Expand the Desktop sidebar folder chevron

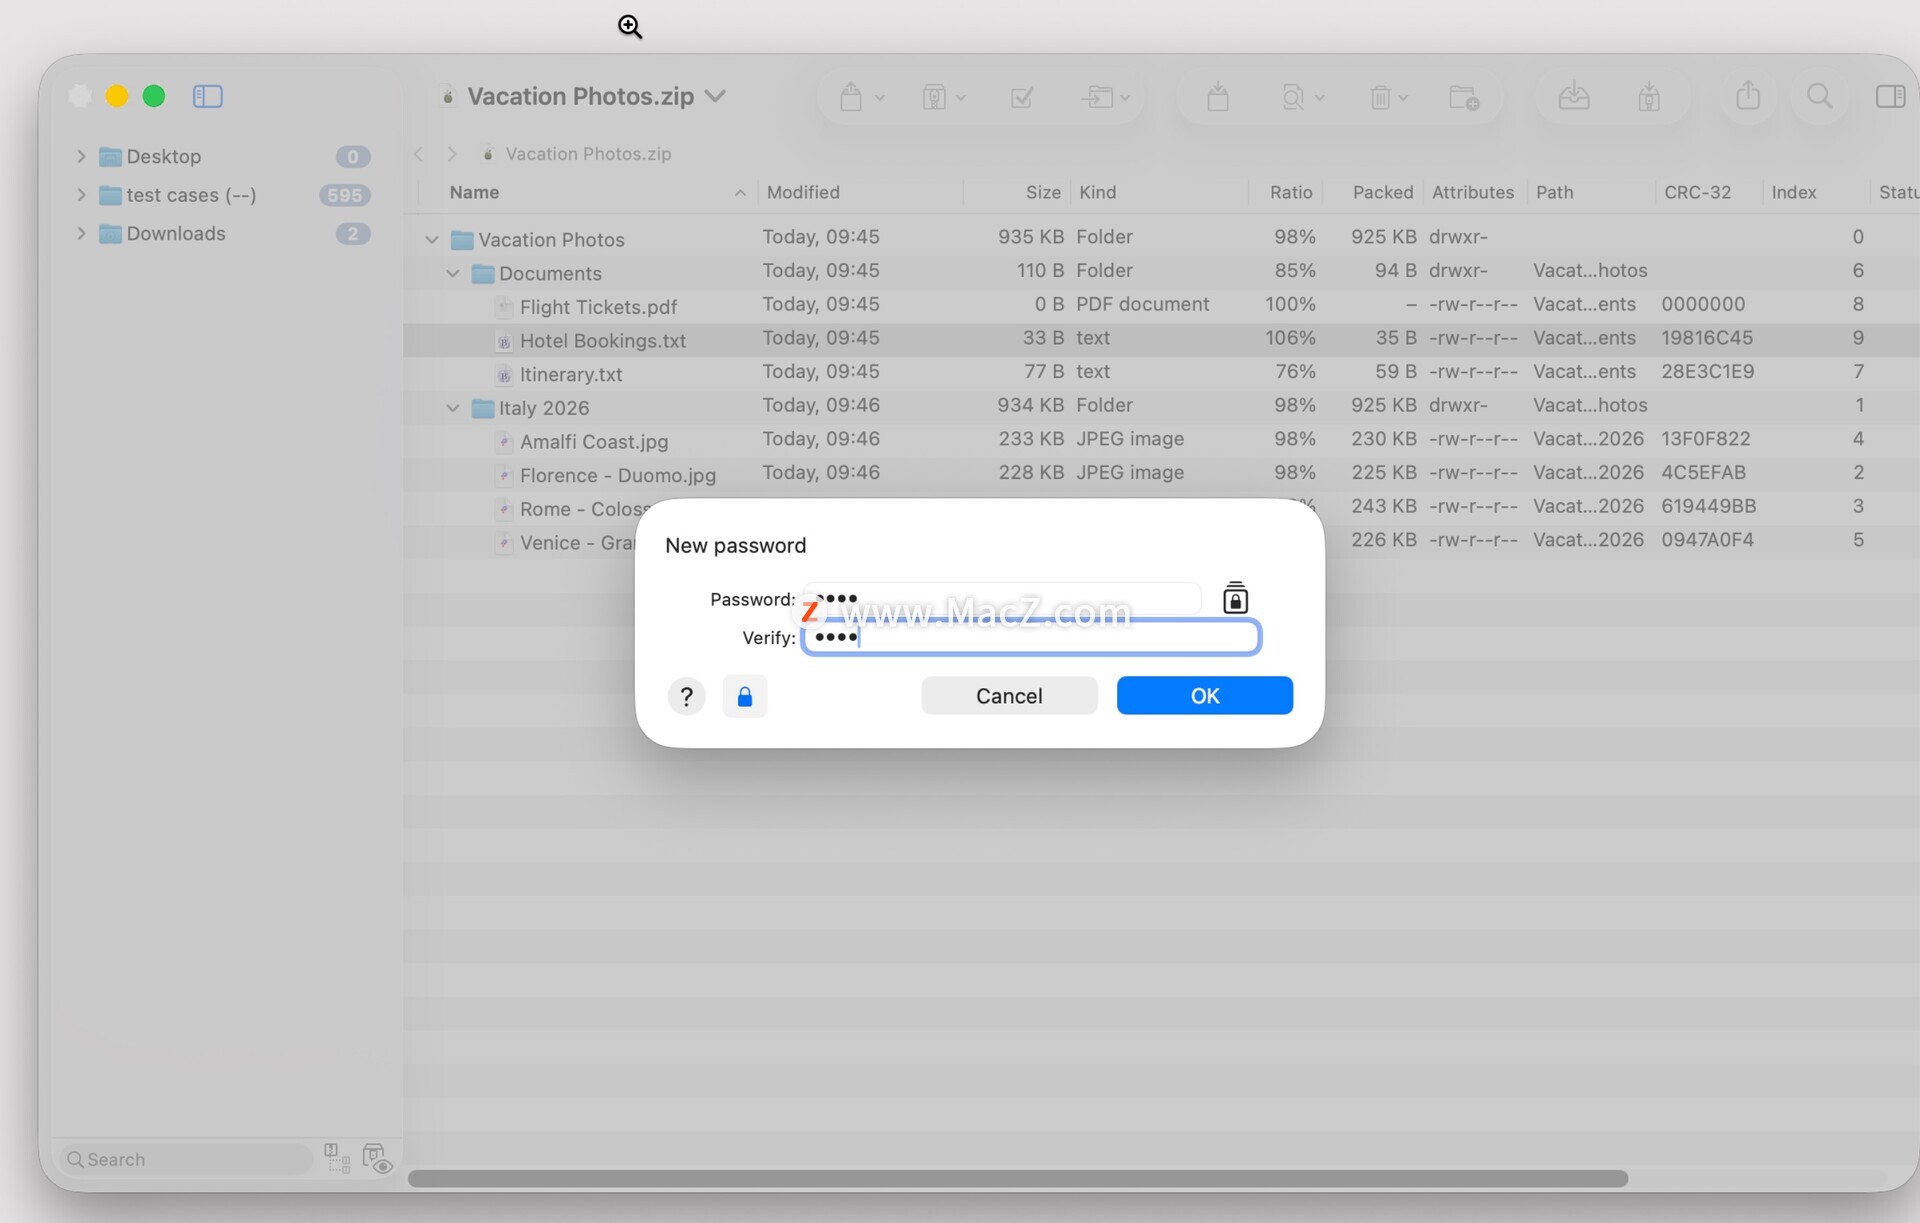click(81, 156)
